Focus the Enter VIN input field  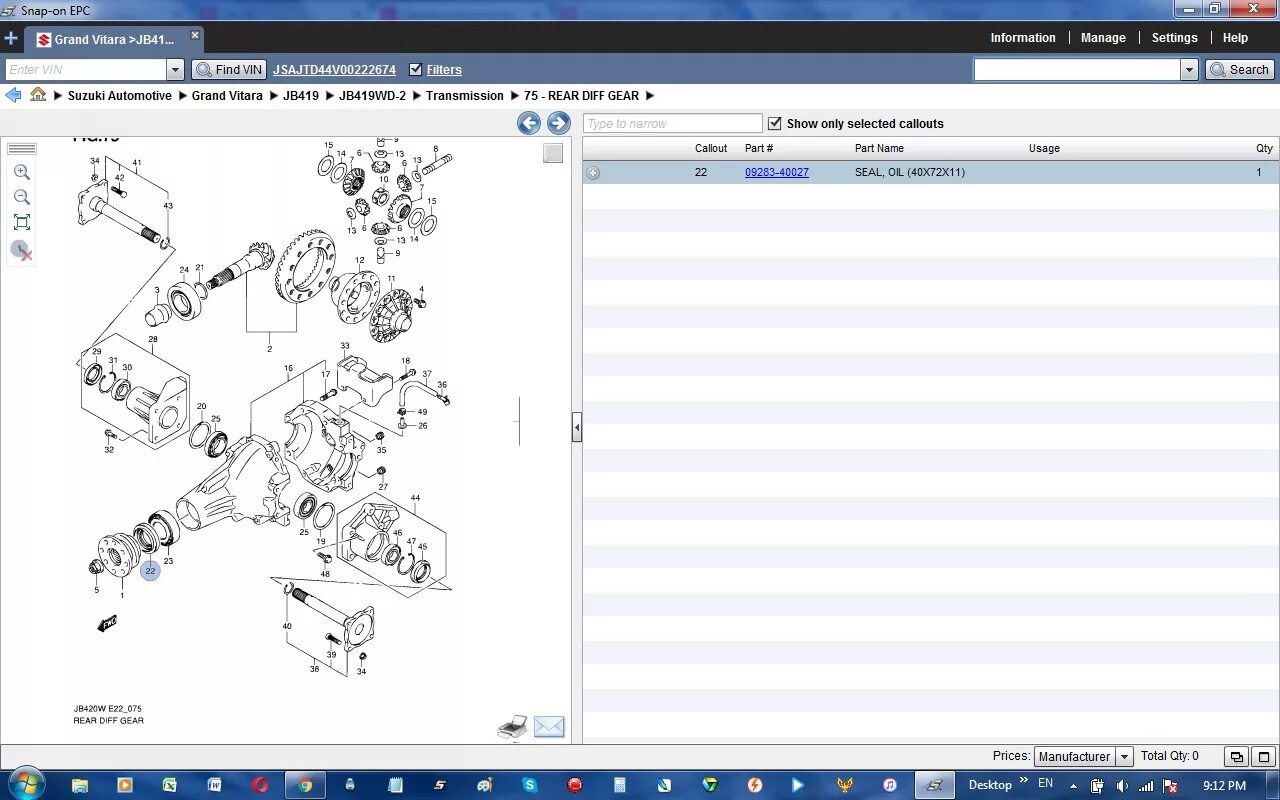(86, 70)
